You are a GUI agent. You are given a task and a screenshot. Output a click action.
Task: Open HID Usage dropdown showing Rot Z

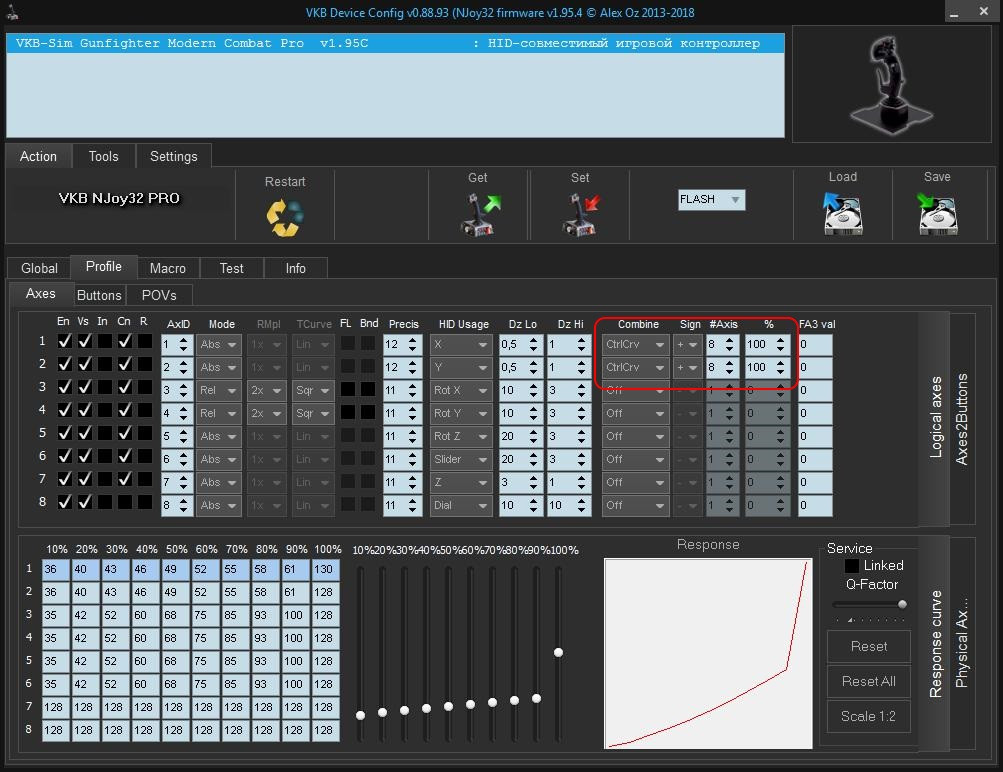461,436
